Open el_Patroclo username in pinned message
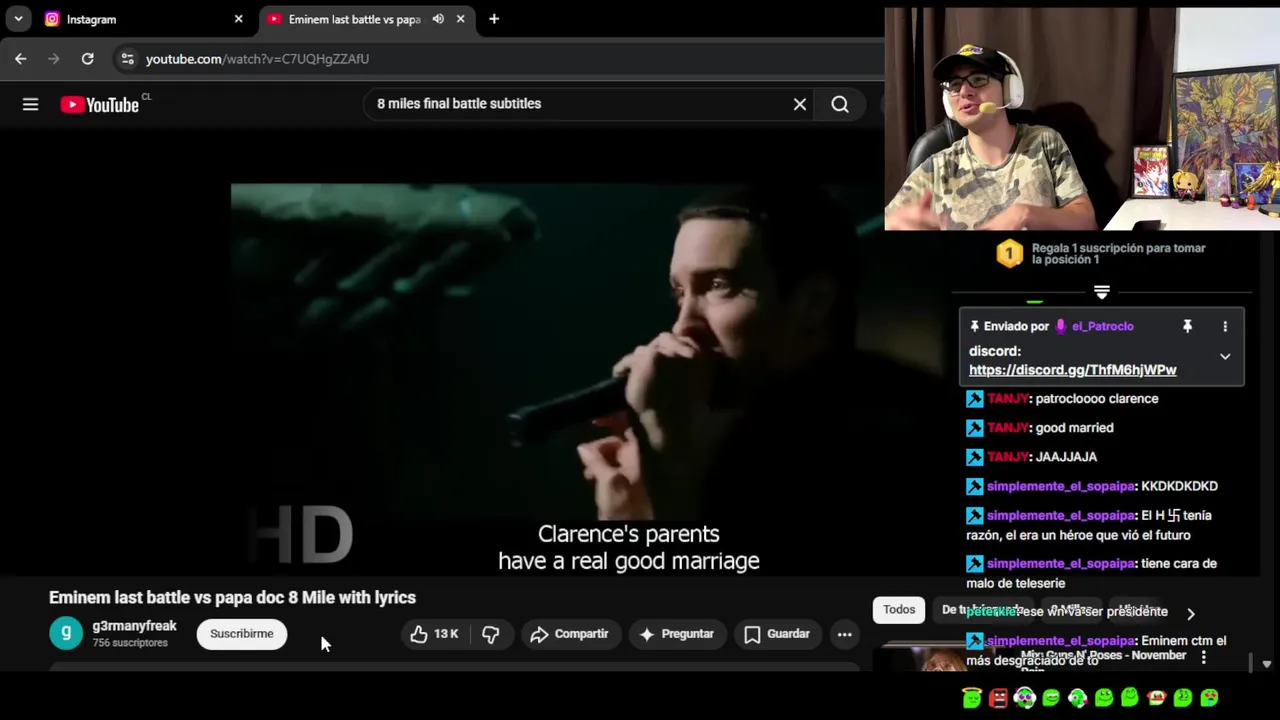Screen dimensions: 1280x720 1102,326
